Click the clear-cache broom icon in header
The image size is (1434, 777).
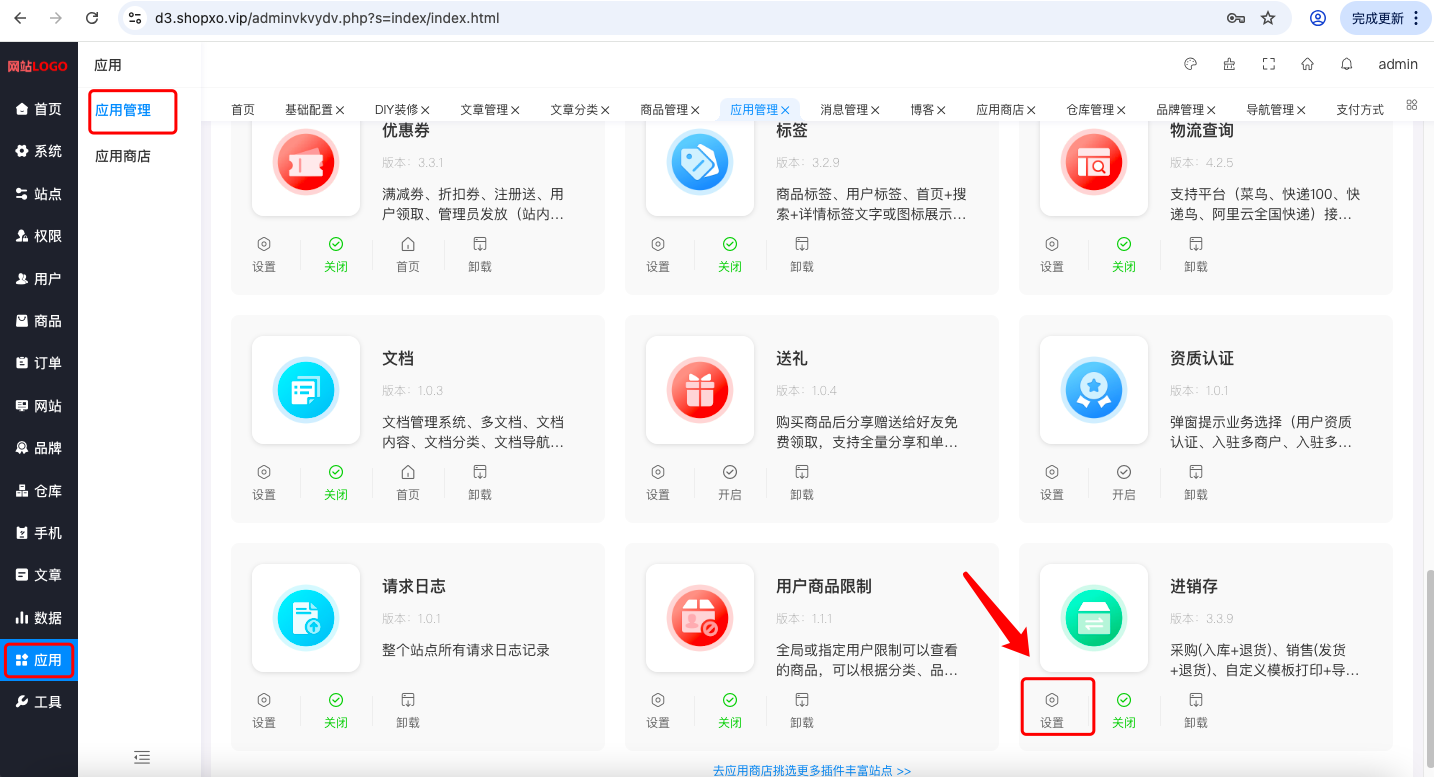(1229, 64)
